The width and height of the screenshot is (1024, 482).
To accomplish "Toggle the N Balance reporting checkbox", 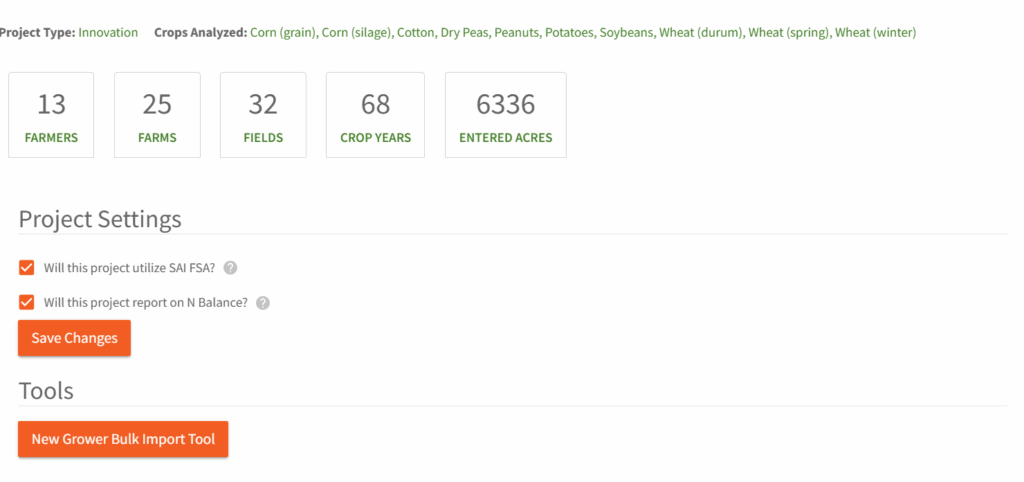I will click(27, 302).
